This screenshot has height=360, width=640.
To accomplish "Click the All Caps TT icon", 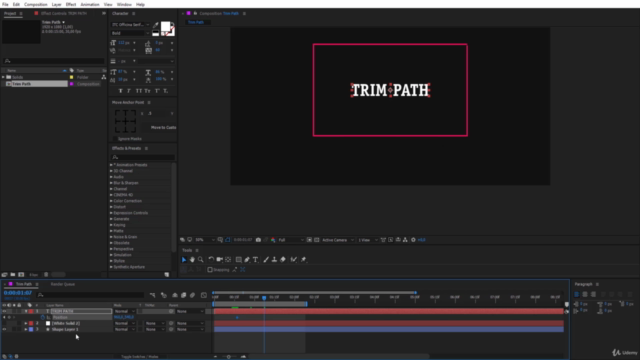I will click(x=139, y=91).
